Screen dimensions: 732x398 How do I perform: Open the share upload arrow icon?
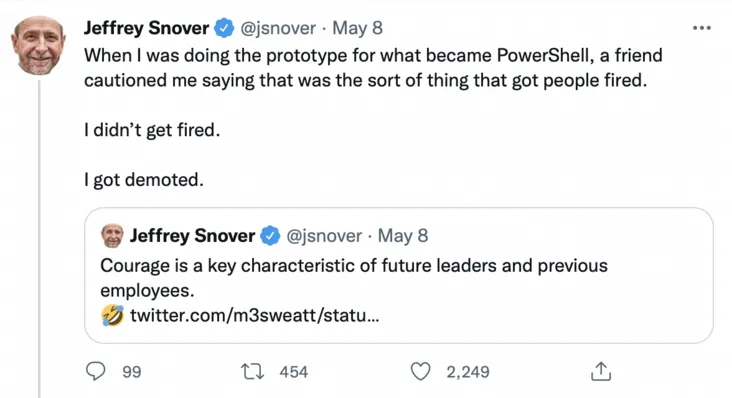pos(601,371)
